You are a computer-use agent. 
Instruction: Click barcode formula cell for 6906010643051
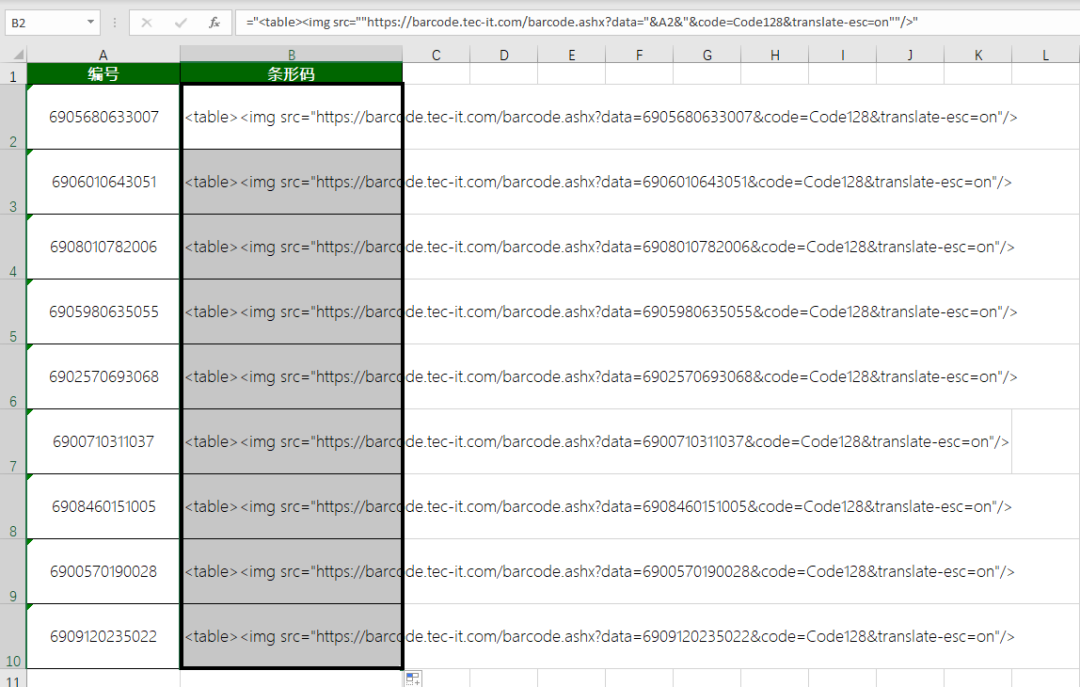point(291,182)
